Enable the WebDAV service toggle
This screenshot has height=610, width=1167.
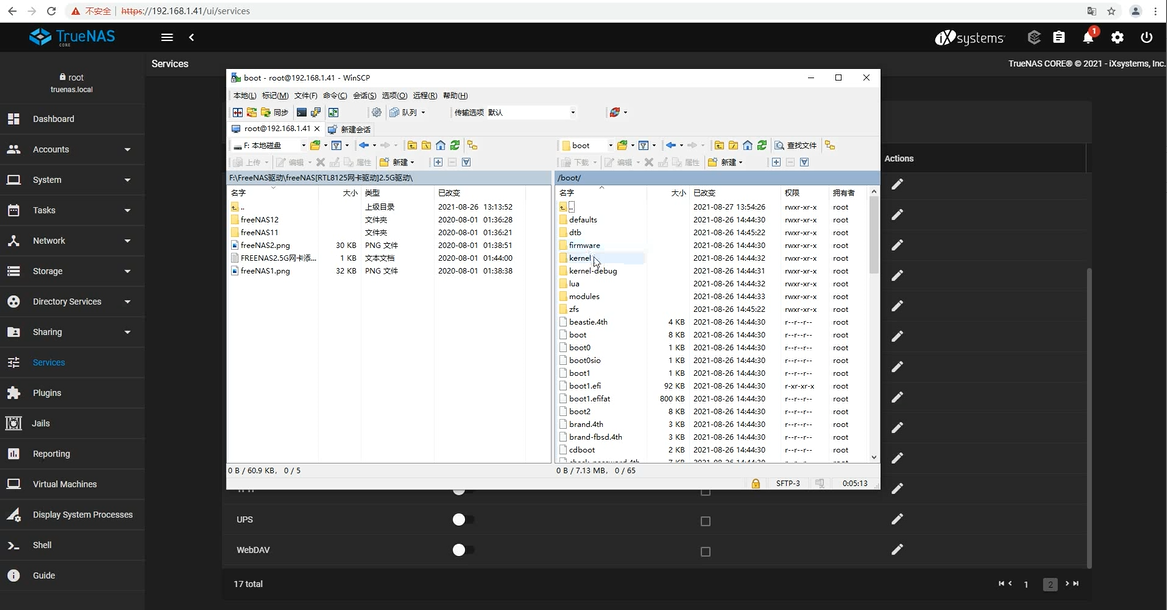point(461,550)
